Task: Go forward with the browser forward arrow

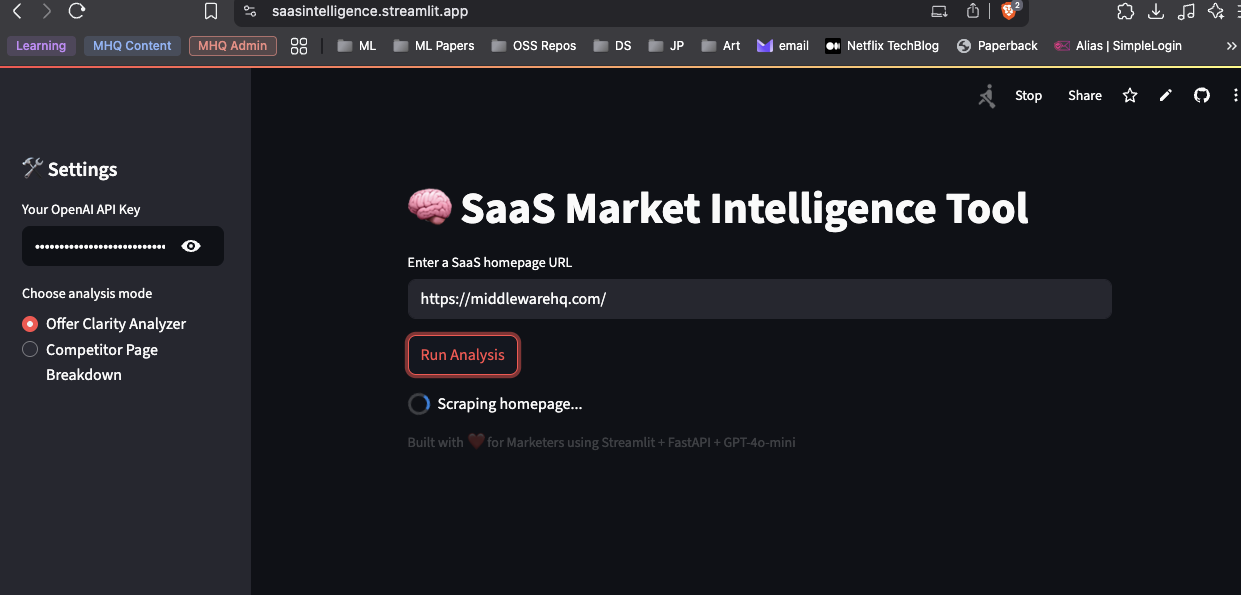Action: coord(46,11)
